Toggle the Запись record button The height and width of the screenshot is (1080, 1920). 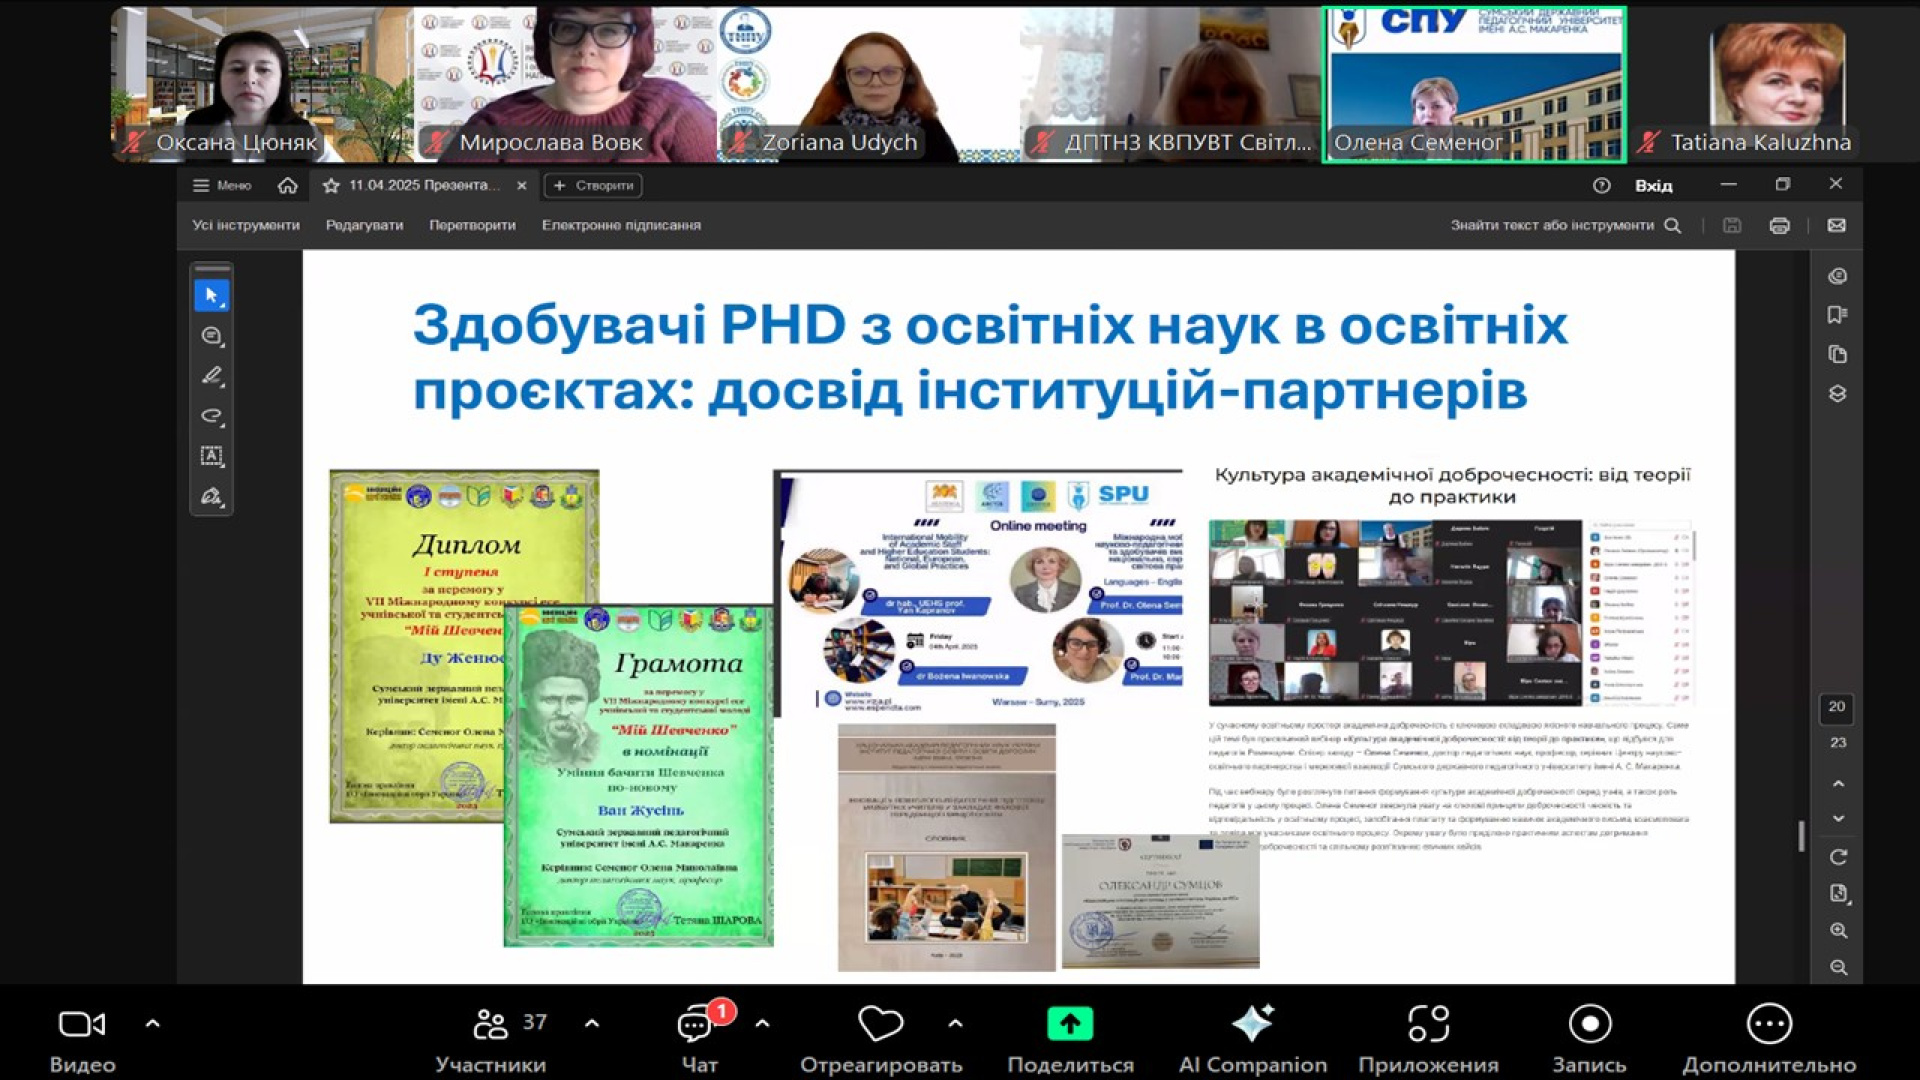1590,1038
